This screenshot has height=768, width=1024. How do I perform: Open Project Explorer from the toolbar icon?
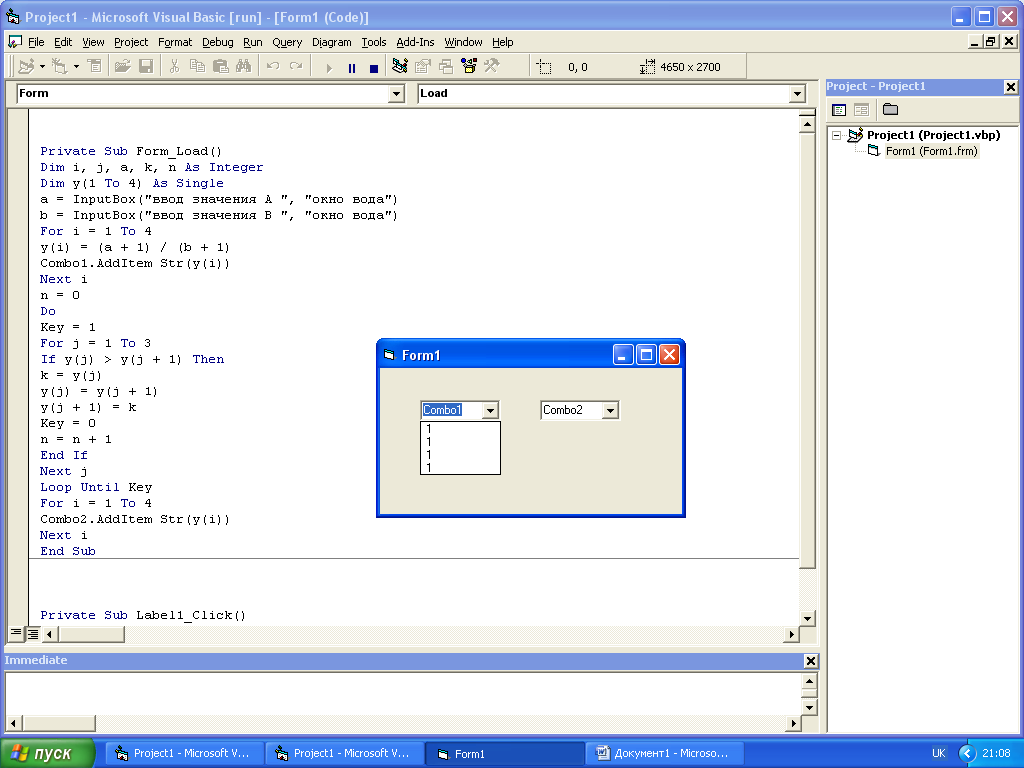(400, 66)
